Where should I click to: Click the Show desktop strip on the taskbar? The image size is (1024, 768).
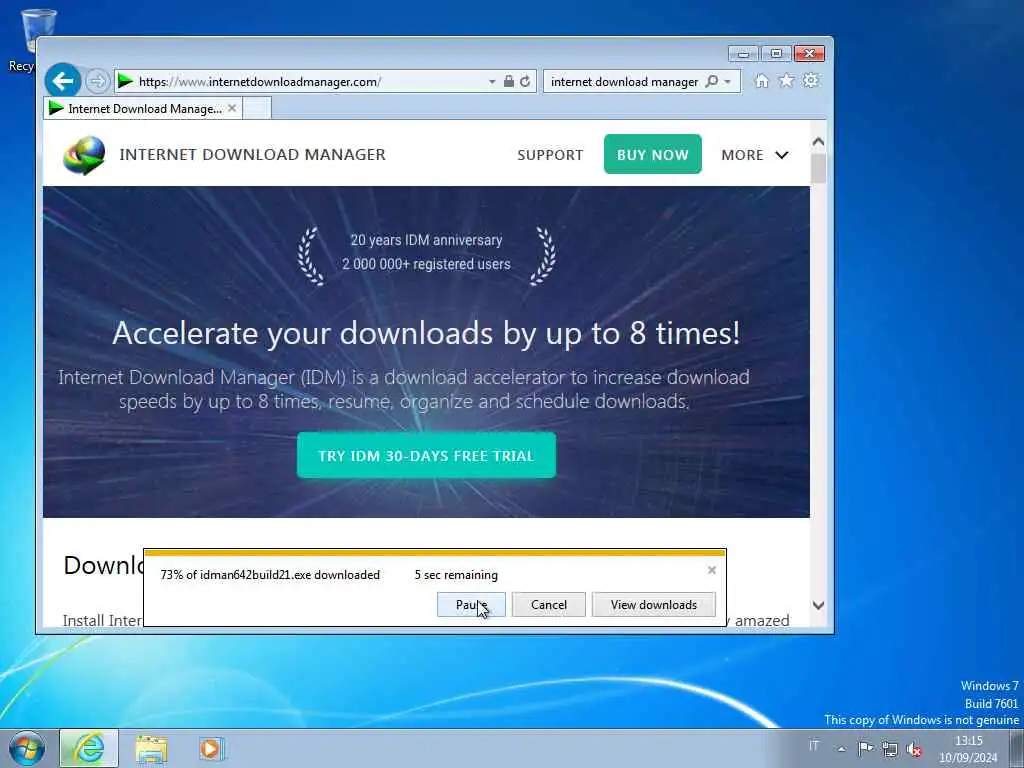pos(1017,748)
